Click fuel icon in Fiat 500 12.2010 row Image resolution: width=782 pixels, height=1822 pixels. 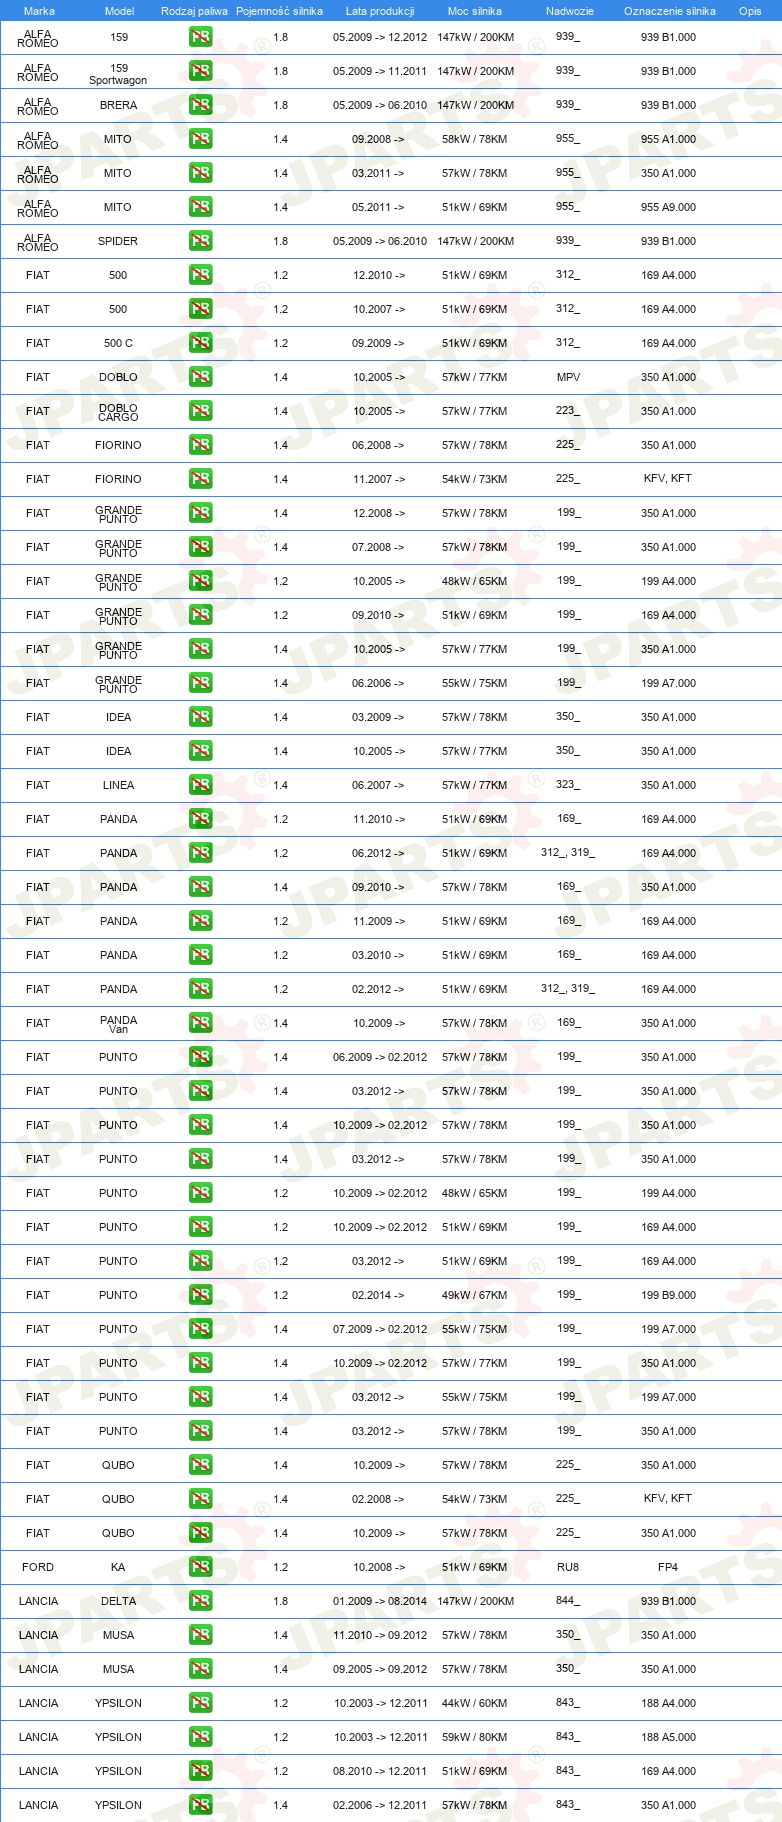(x=200, y=275)
